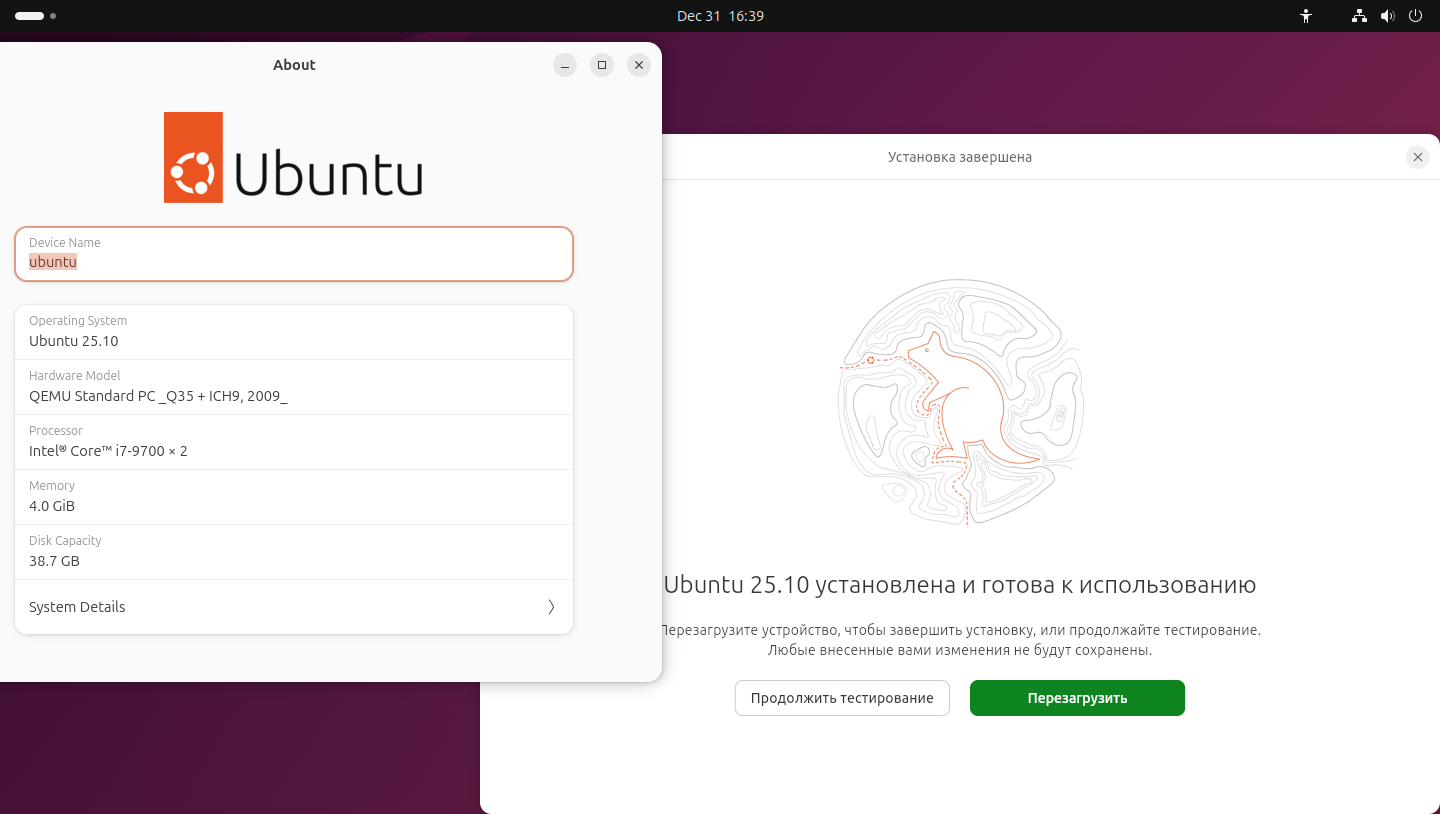This screenshot has width=1440, height=814.
Task: Click the "About" window title text
Action: pos(294,65)
